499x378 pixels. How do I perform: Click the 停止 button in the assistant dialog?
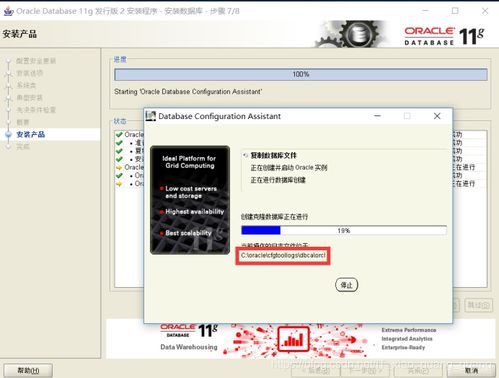pos(347,285)
